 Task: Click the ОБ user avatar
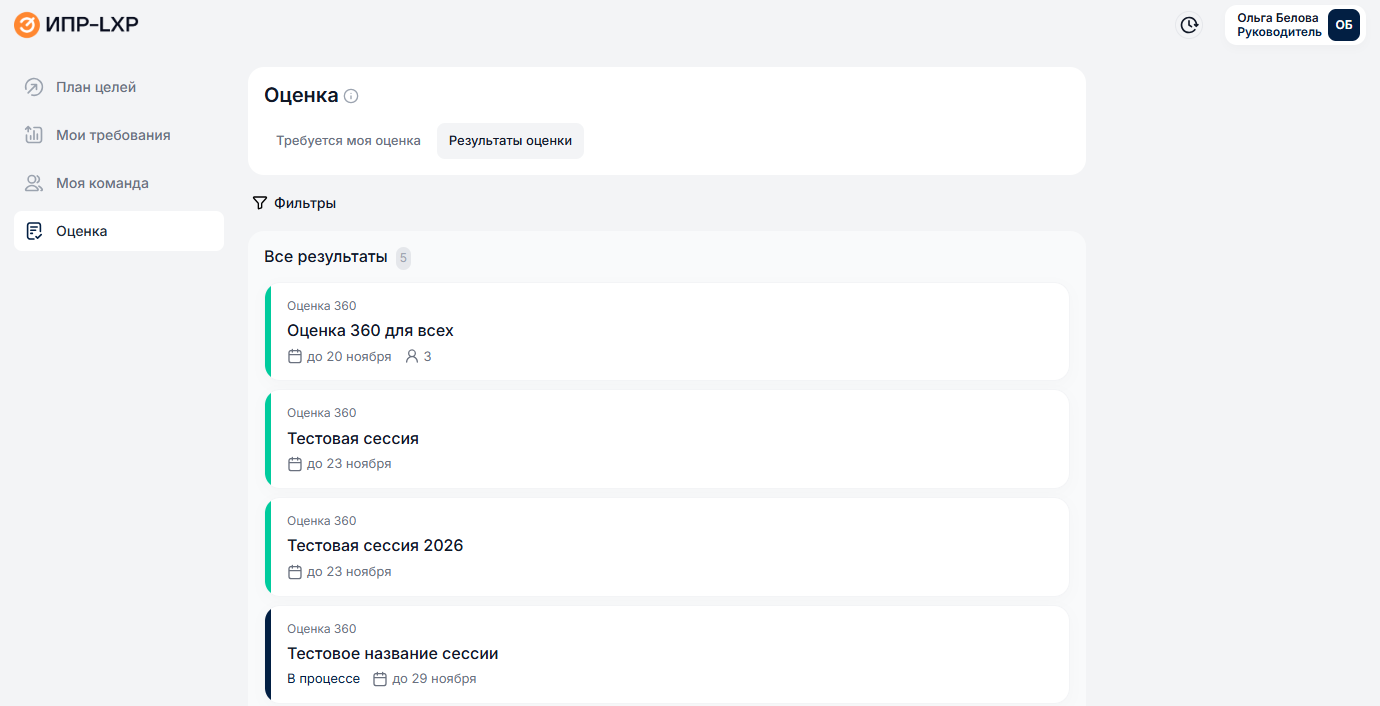click(x=1343, y=25)
